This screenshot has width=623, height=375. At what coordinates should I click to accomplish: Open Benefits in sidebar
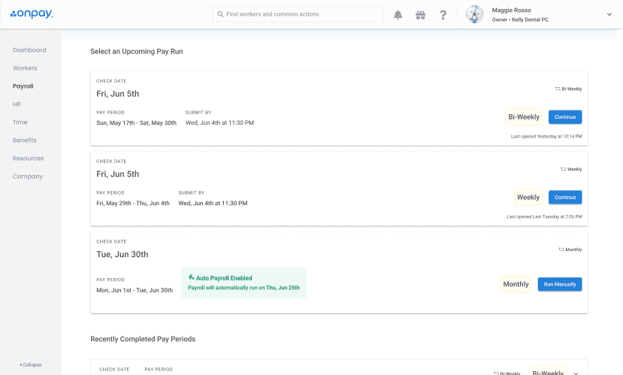click(24, 140)
